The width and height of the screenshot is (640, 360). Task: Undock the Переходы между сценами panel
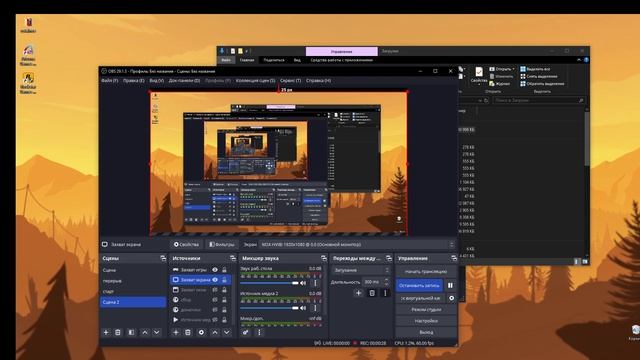pyautogui.click(x=389, y=258)
